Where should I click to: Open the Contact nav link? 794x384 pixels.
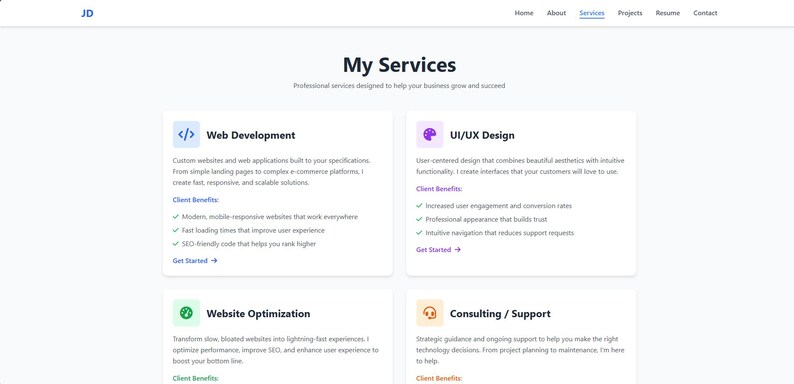click(705, 13)
